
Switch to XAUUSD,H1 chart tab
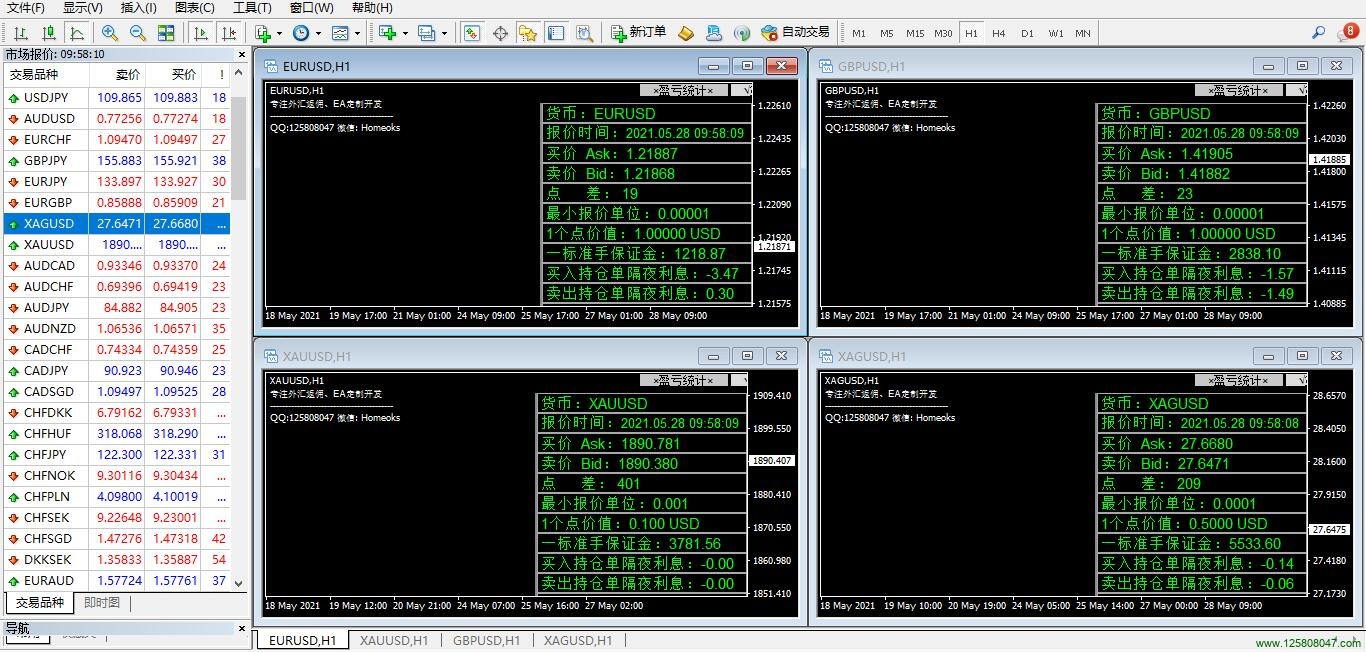[394, 641]
